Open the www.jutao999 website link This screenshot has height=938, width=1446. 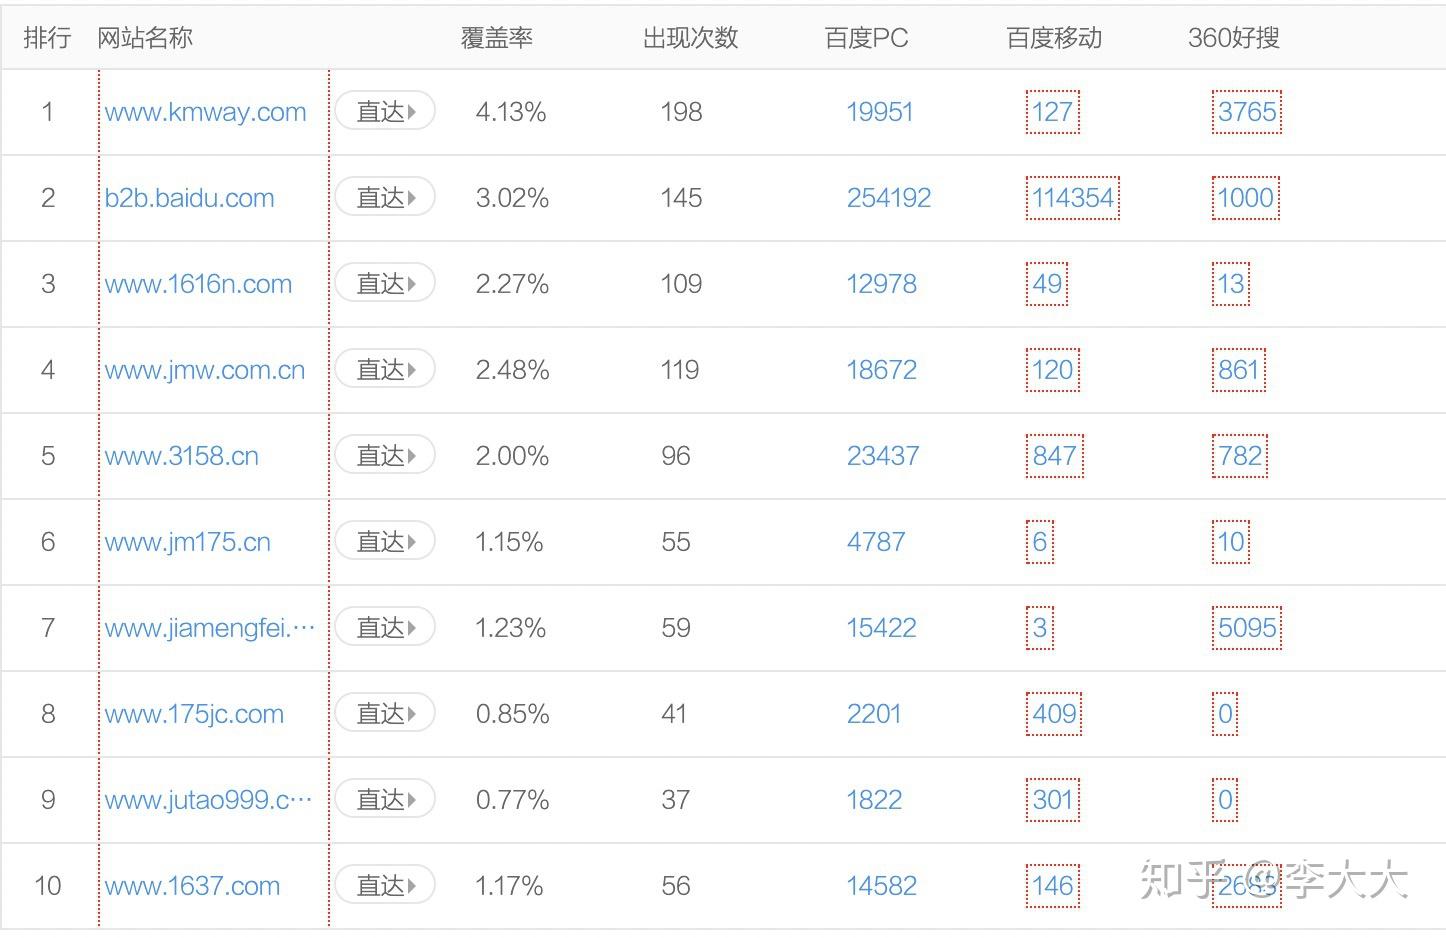[208, 800]
